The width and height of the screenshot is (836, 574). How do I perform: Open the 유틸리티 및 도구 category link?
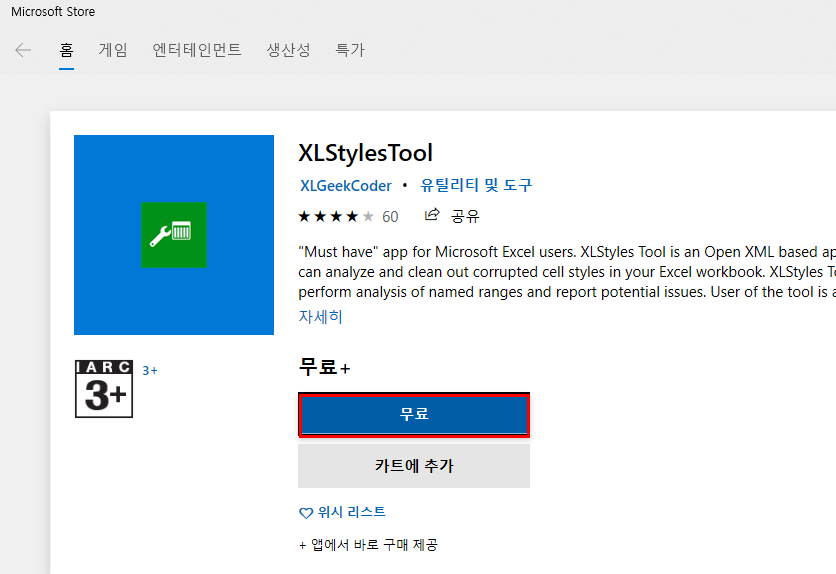point(476,185)
